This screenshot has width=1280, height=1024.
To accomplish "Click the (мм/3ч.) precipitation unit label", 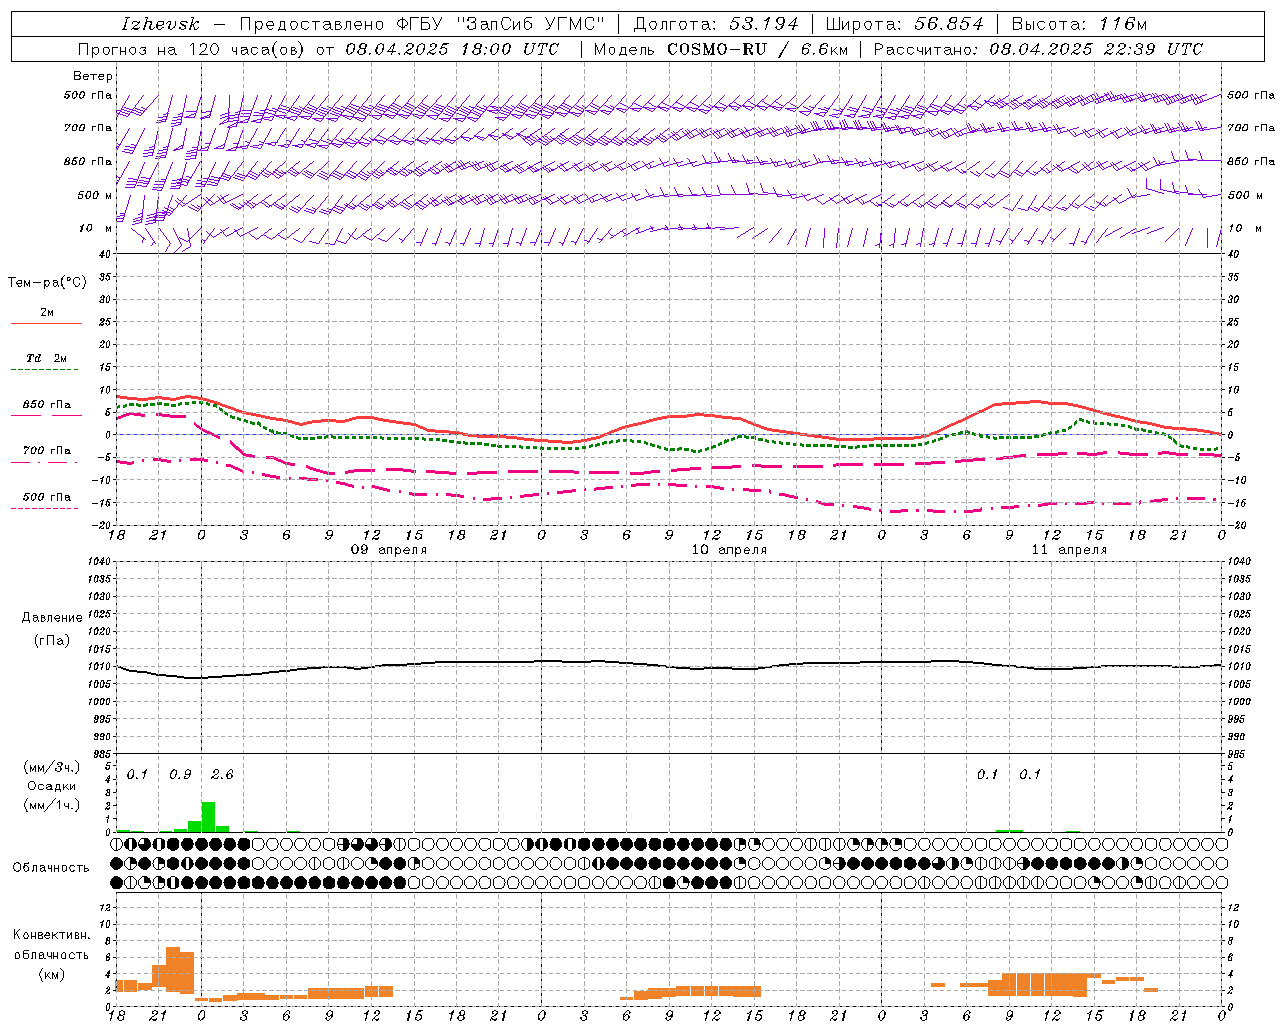I will click(51, 767).
